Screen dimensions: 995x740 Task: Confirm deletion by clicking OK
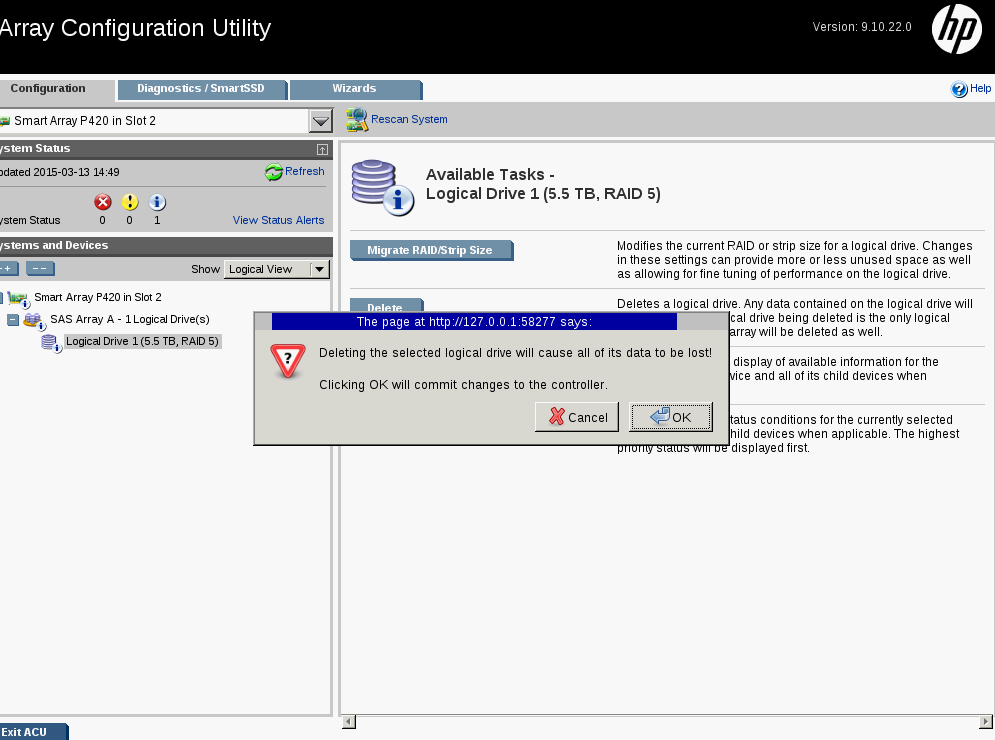pyautogui.click(x=671, y=417)
